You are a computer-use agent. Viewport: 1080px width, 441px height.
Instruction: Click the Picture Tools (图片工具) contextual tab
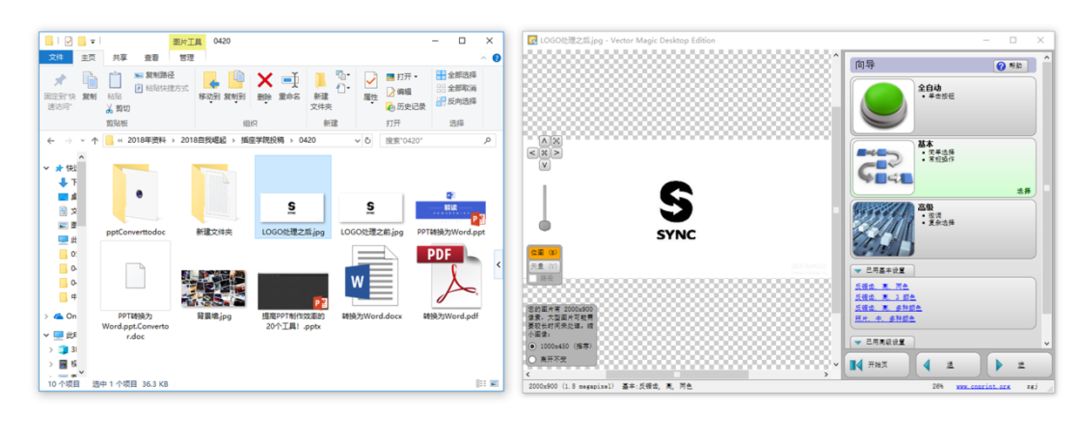[187, 41]
